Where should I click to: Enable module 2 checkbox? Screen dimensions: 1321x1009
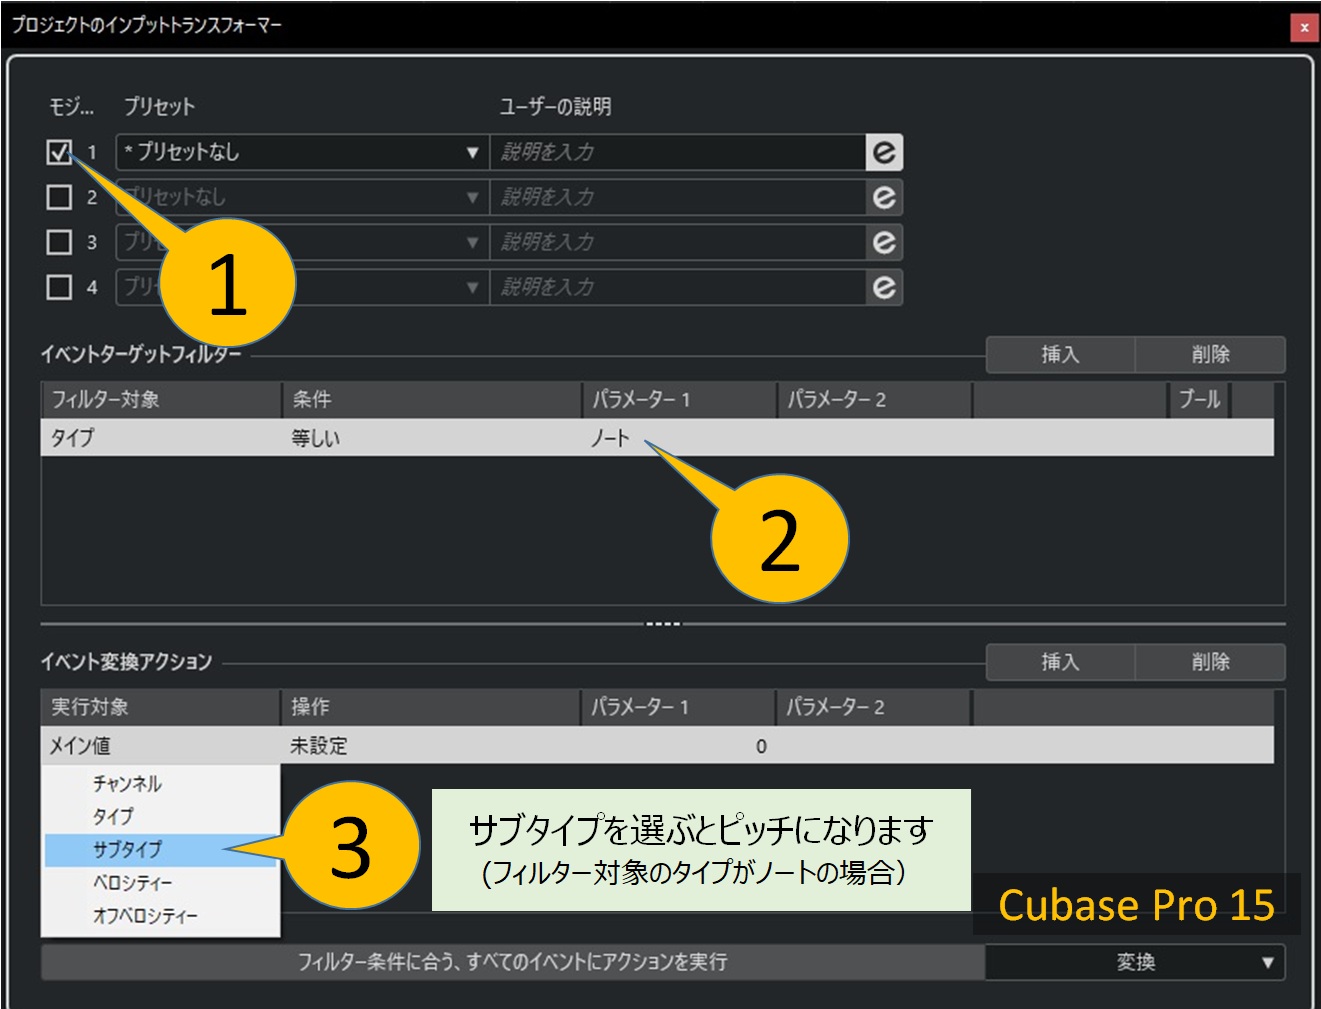[59, 197]
